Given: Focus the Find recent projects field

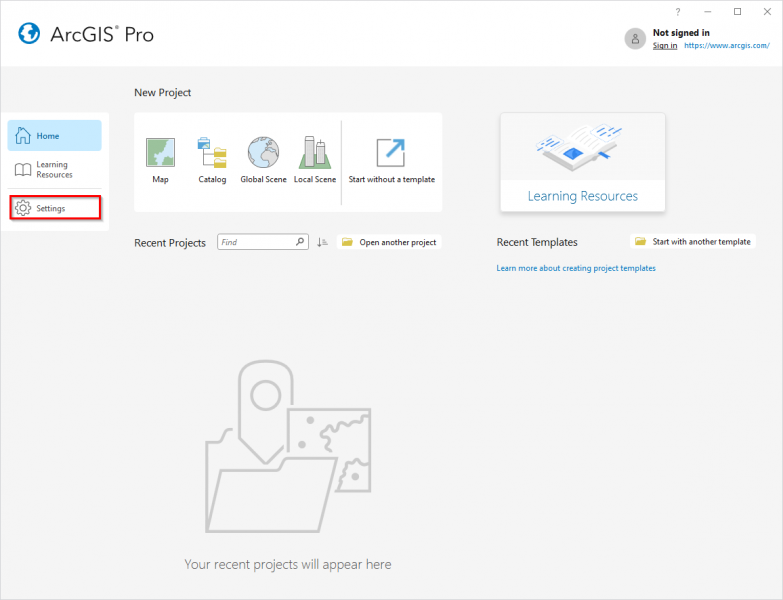Looking at the screenshot, I should click(263, 242).
